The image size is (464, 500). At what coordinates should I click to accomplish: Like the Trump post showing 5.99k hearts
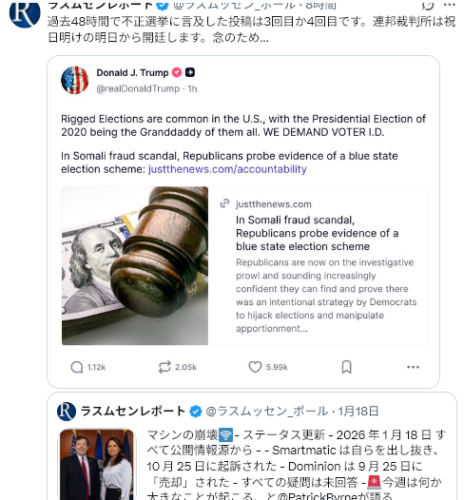click(x=255, y=367)
